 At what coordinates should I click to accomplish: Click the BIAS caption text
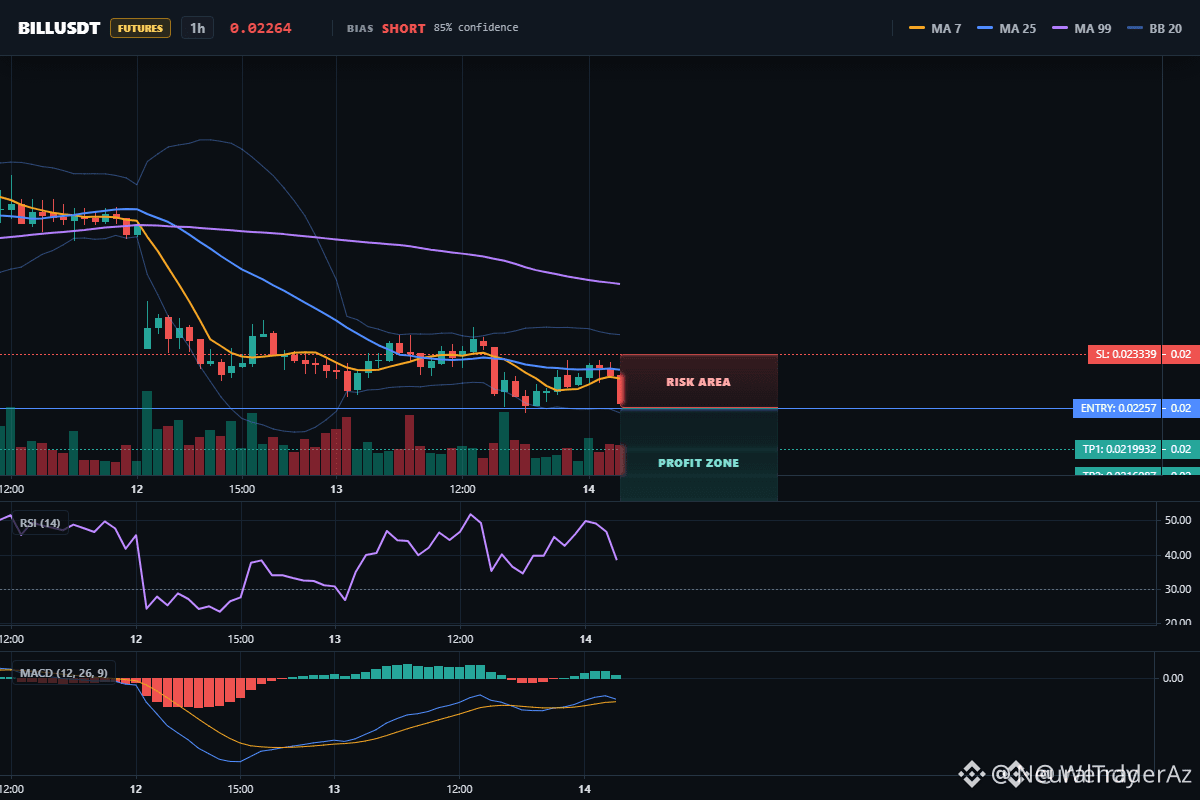coord(360,28)
